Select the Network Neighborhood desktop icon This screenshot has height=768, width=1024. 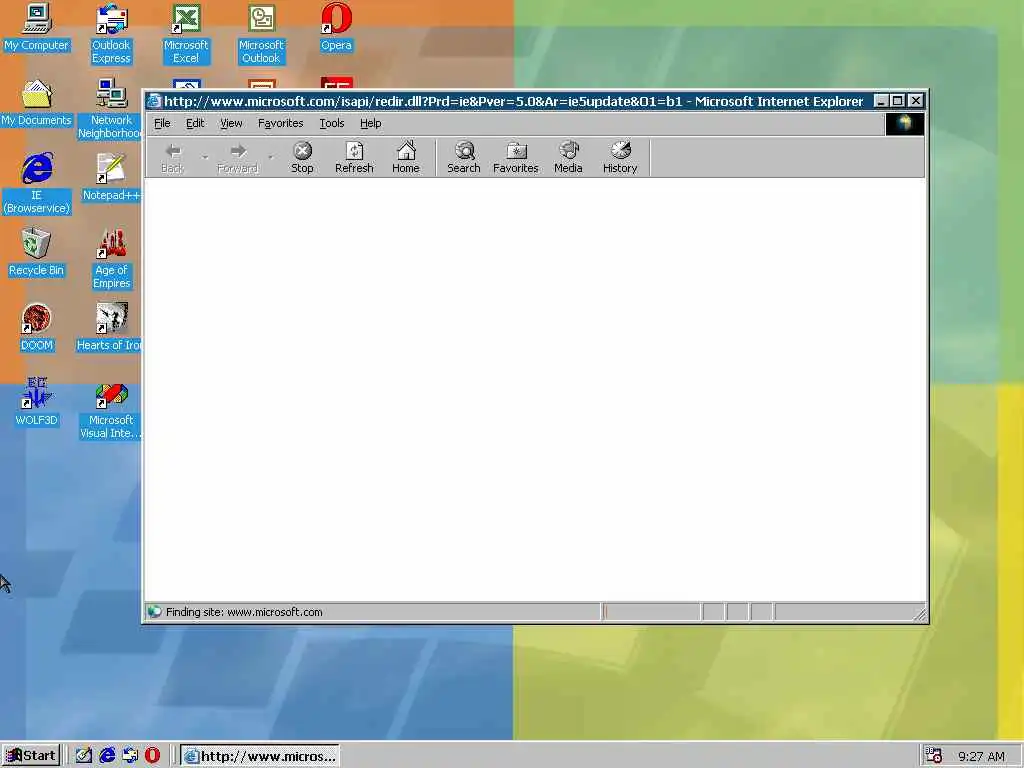click(x=110, y=109)
